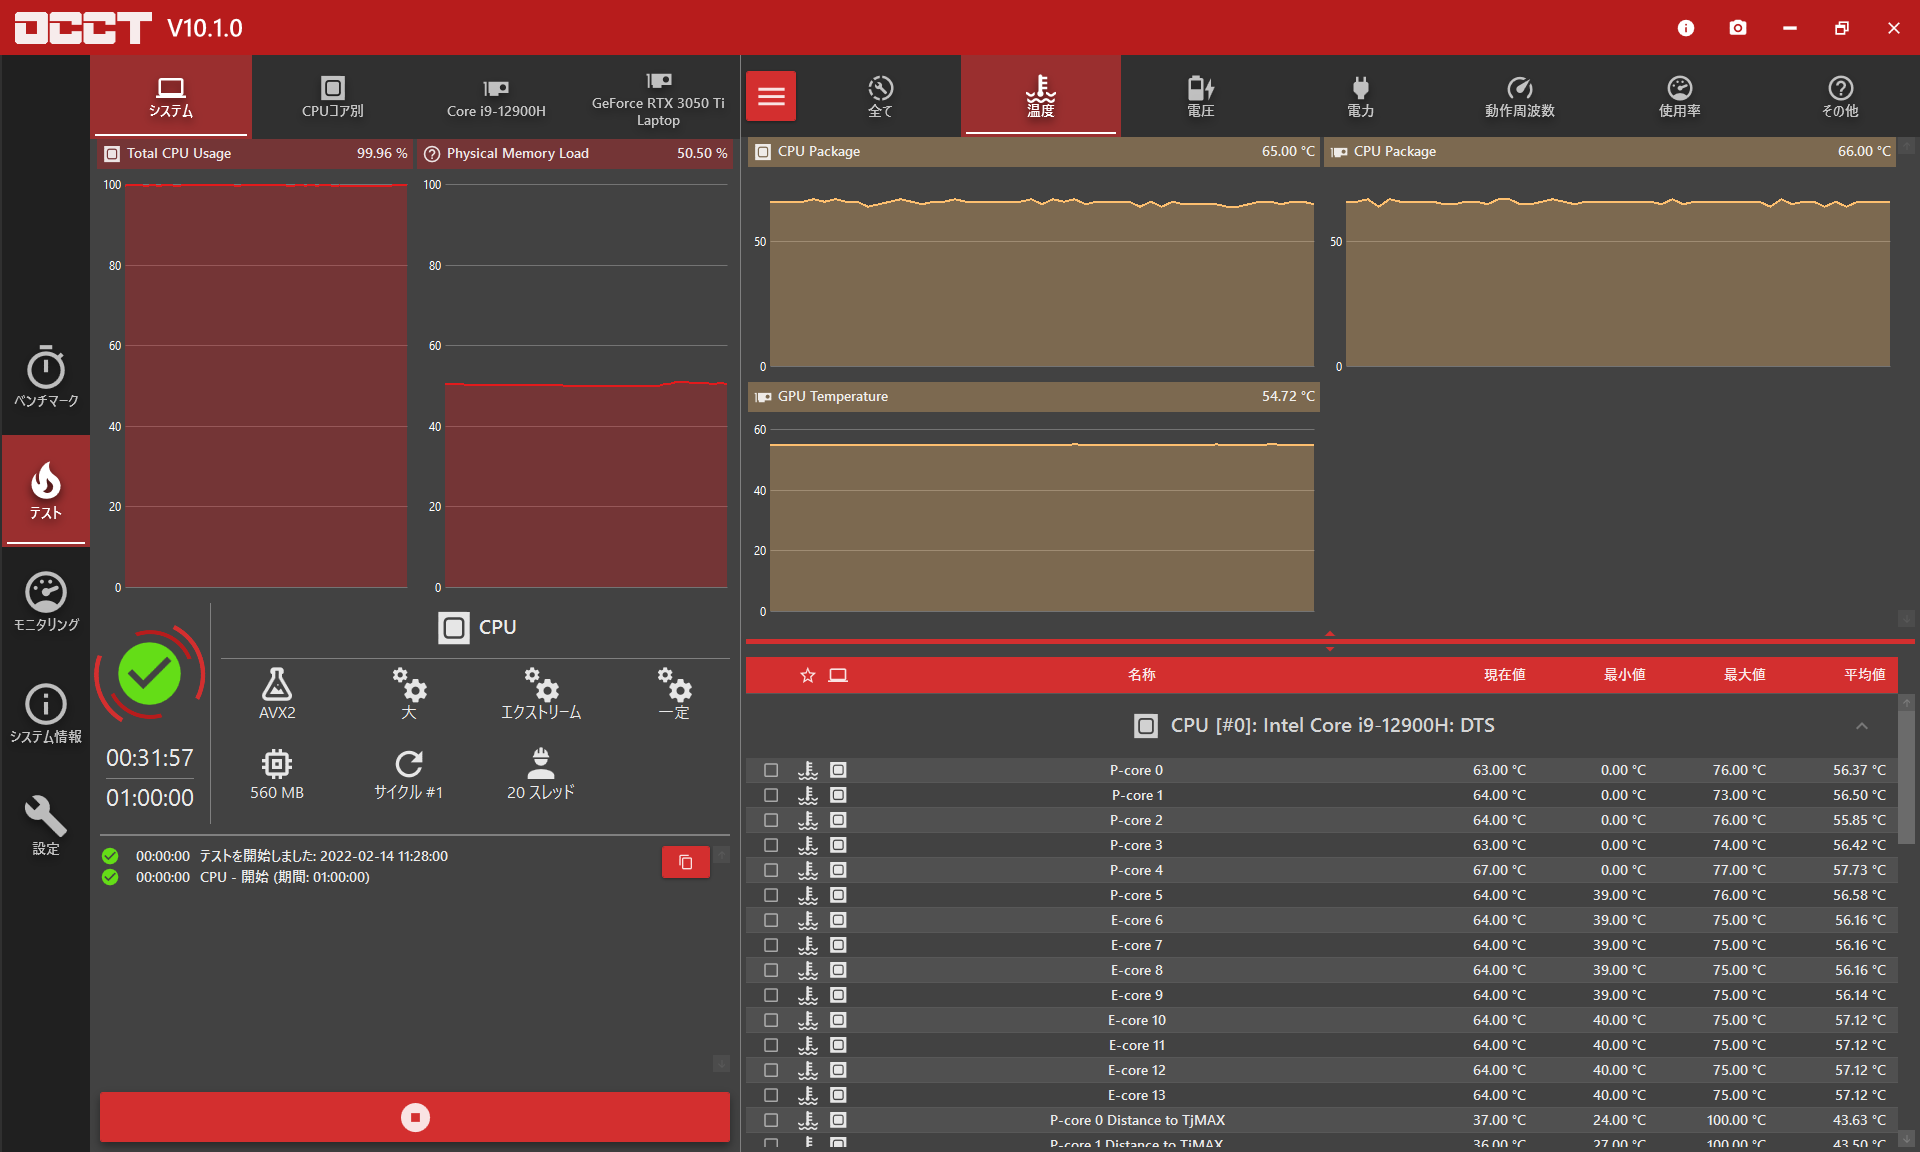
Task: Check the E-core 12 row checkbox
Action: pos(771,1070)
